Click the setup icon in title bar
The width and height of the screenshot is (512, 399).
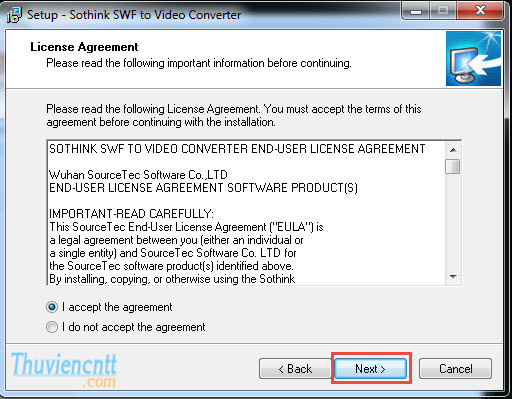(x=15, y=15)
